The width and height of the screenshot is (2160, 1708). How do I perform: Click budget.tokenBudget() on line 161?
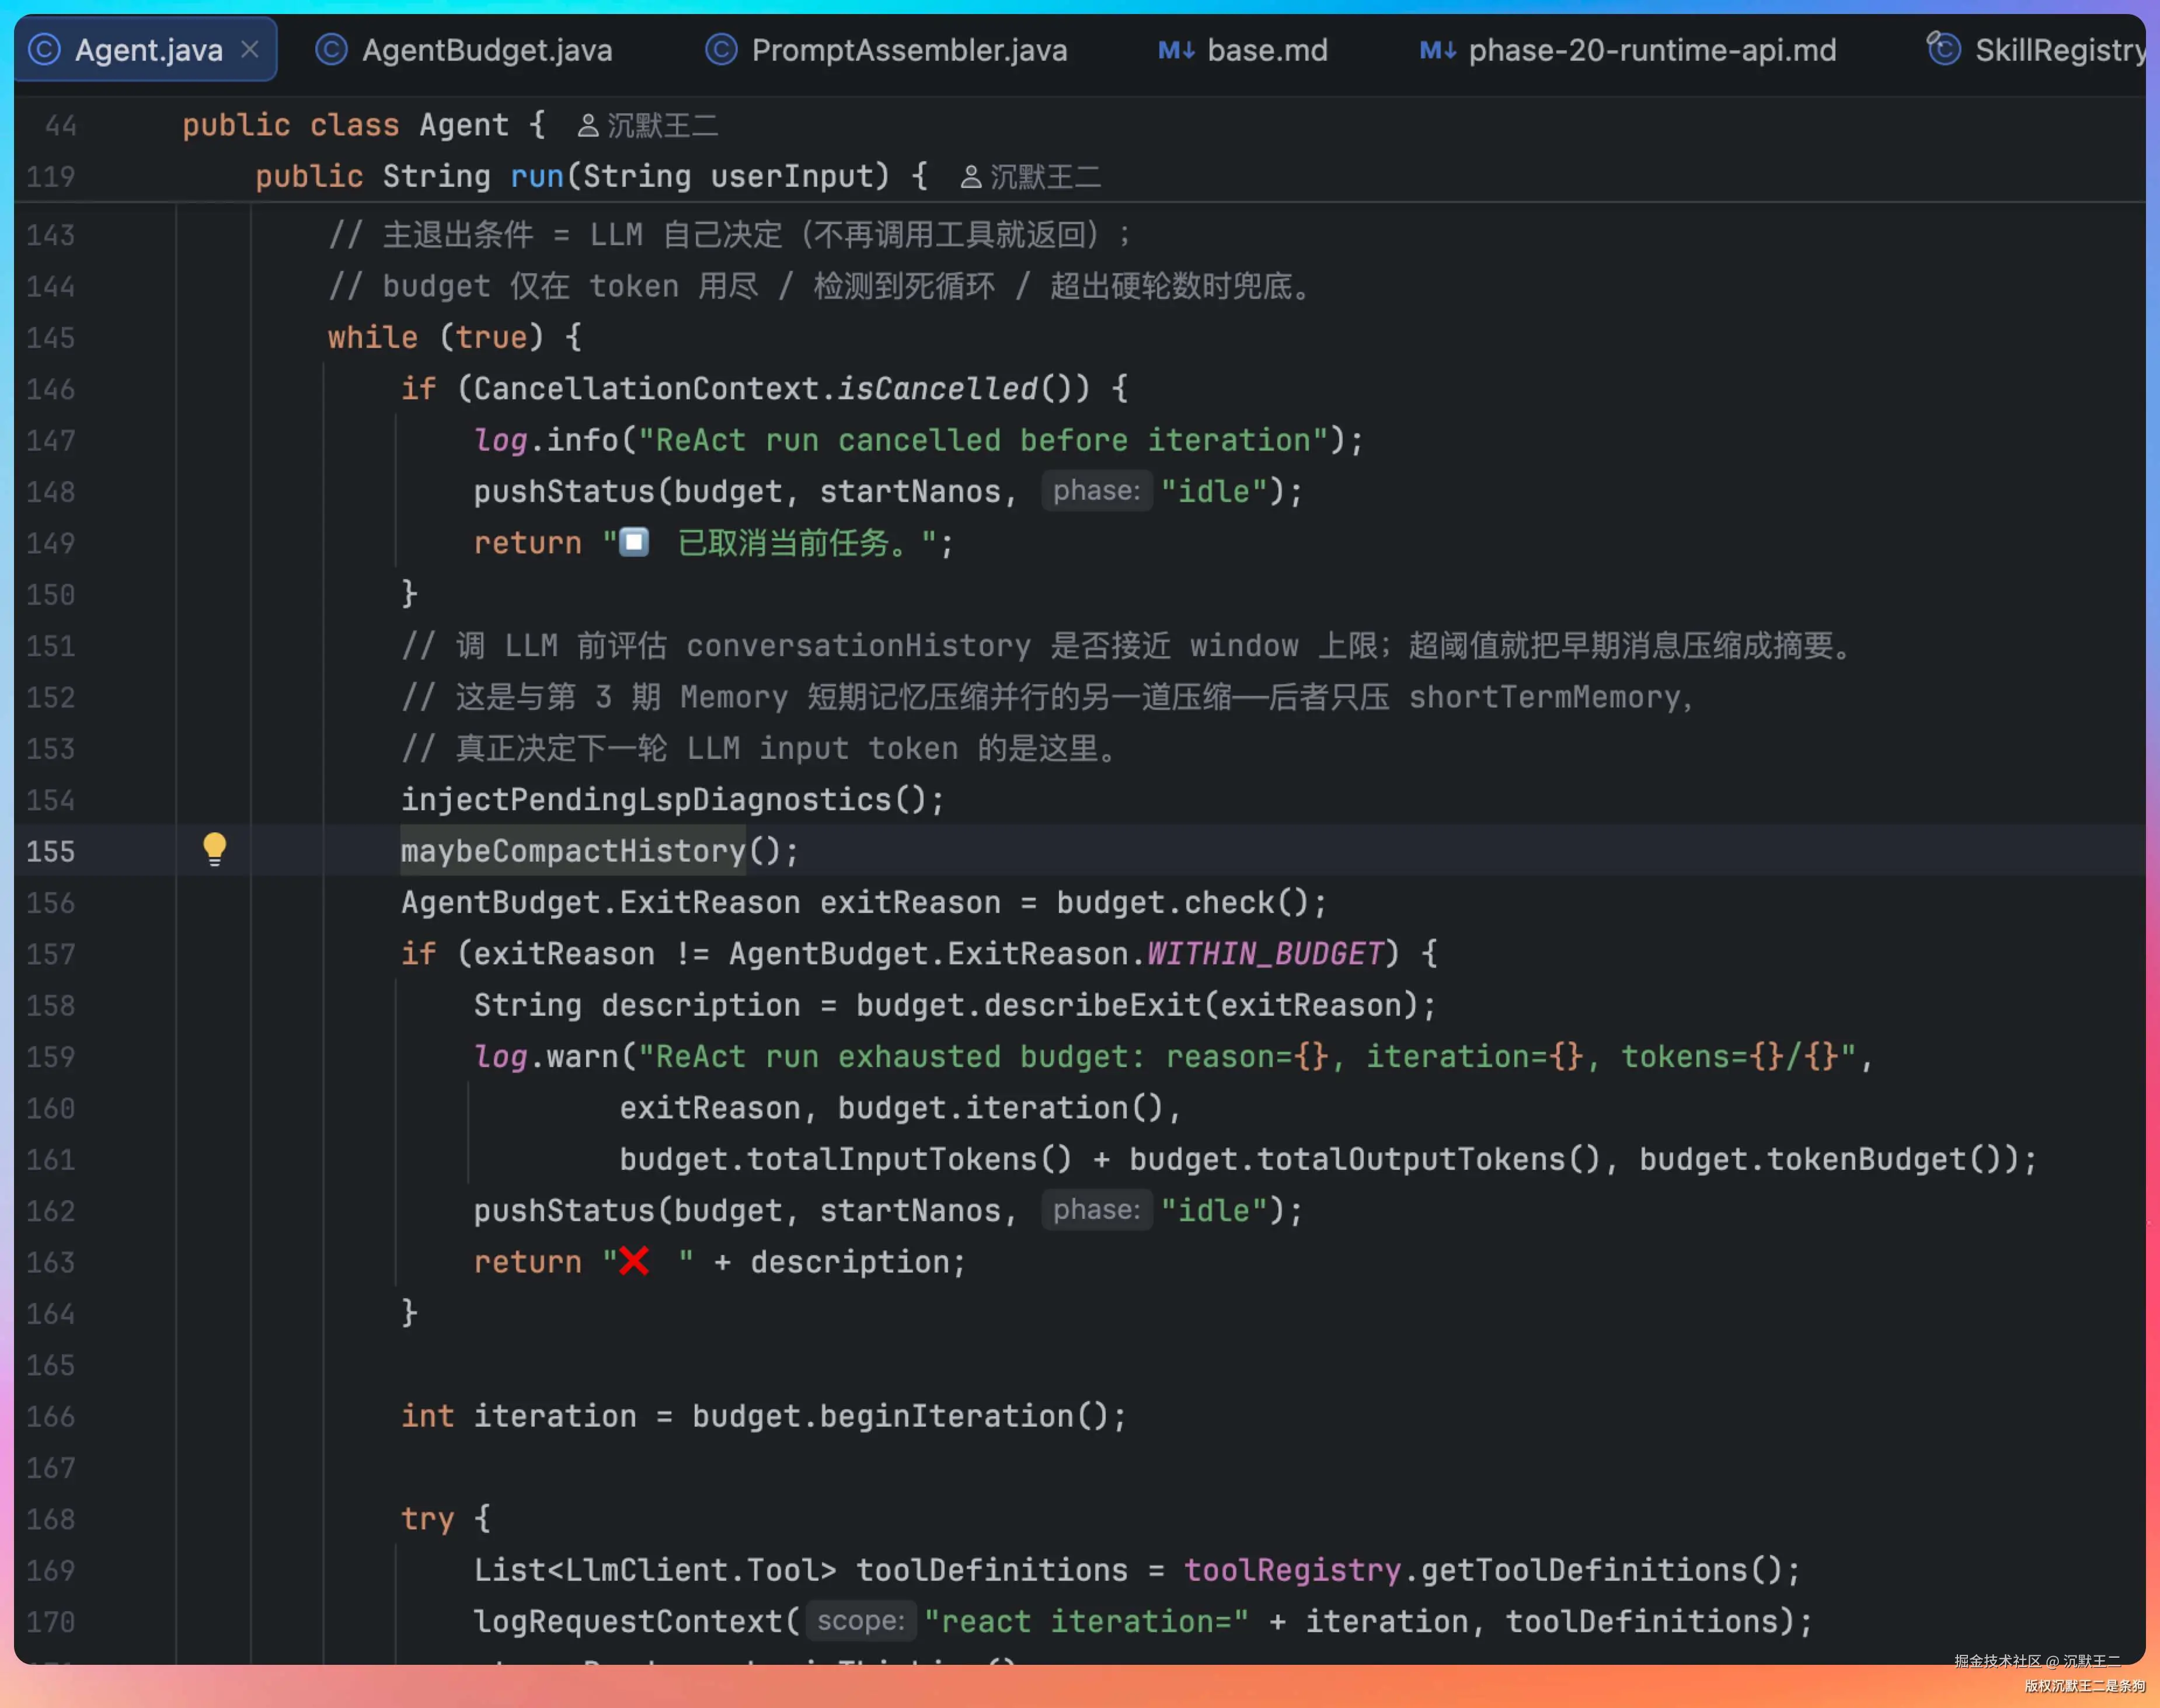1820,1159
